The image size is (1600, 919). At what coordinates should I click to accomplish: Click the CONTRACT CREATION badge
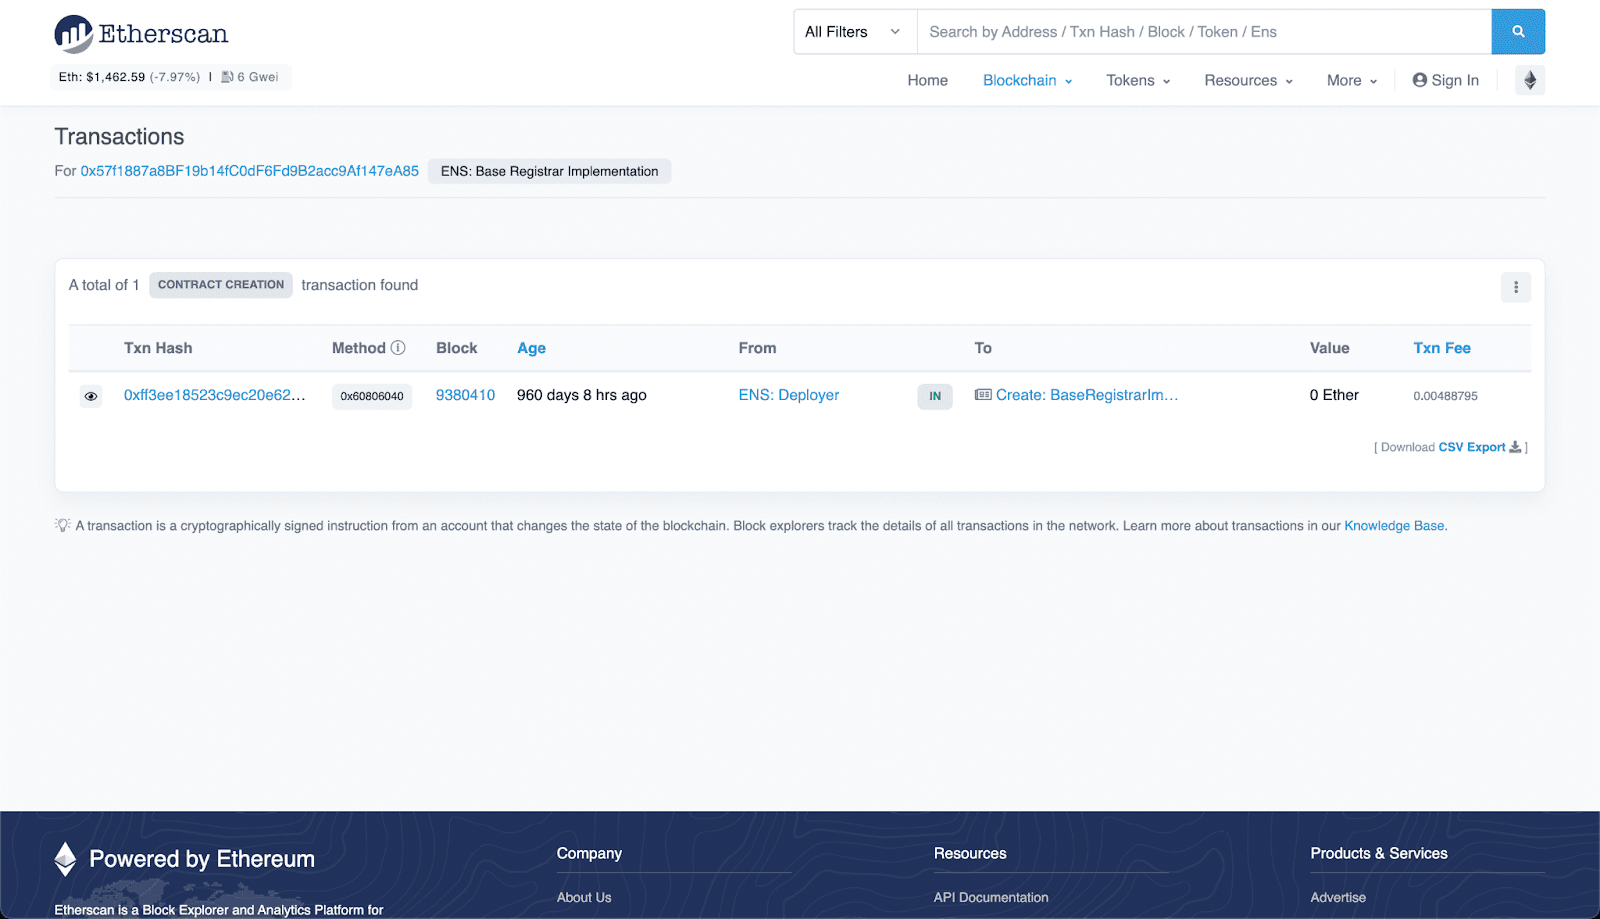pyautogui.click(x=221, y=285)
